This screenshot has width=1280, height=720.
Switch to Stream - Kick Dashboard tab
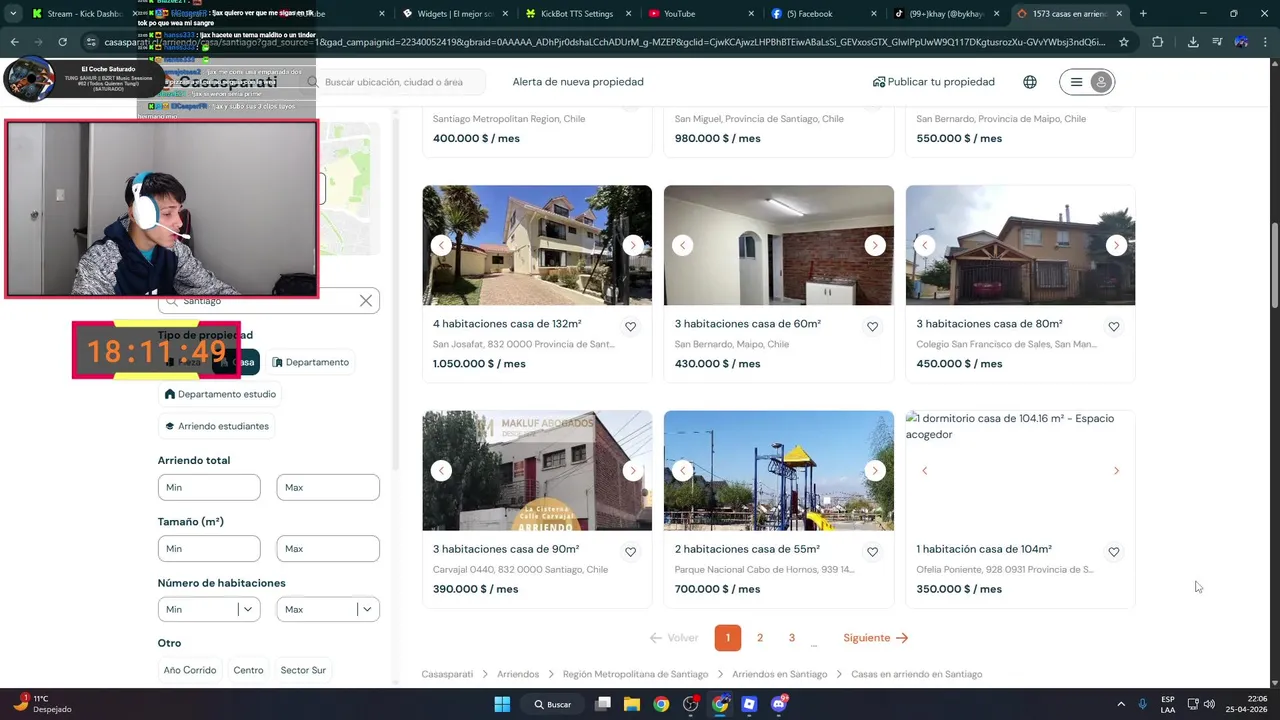pos(85,14)
